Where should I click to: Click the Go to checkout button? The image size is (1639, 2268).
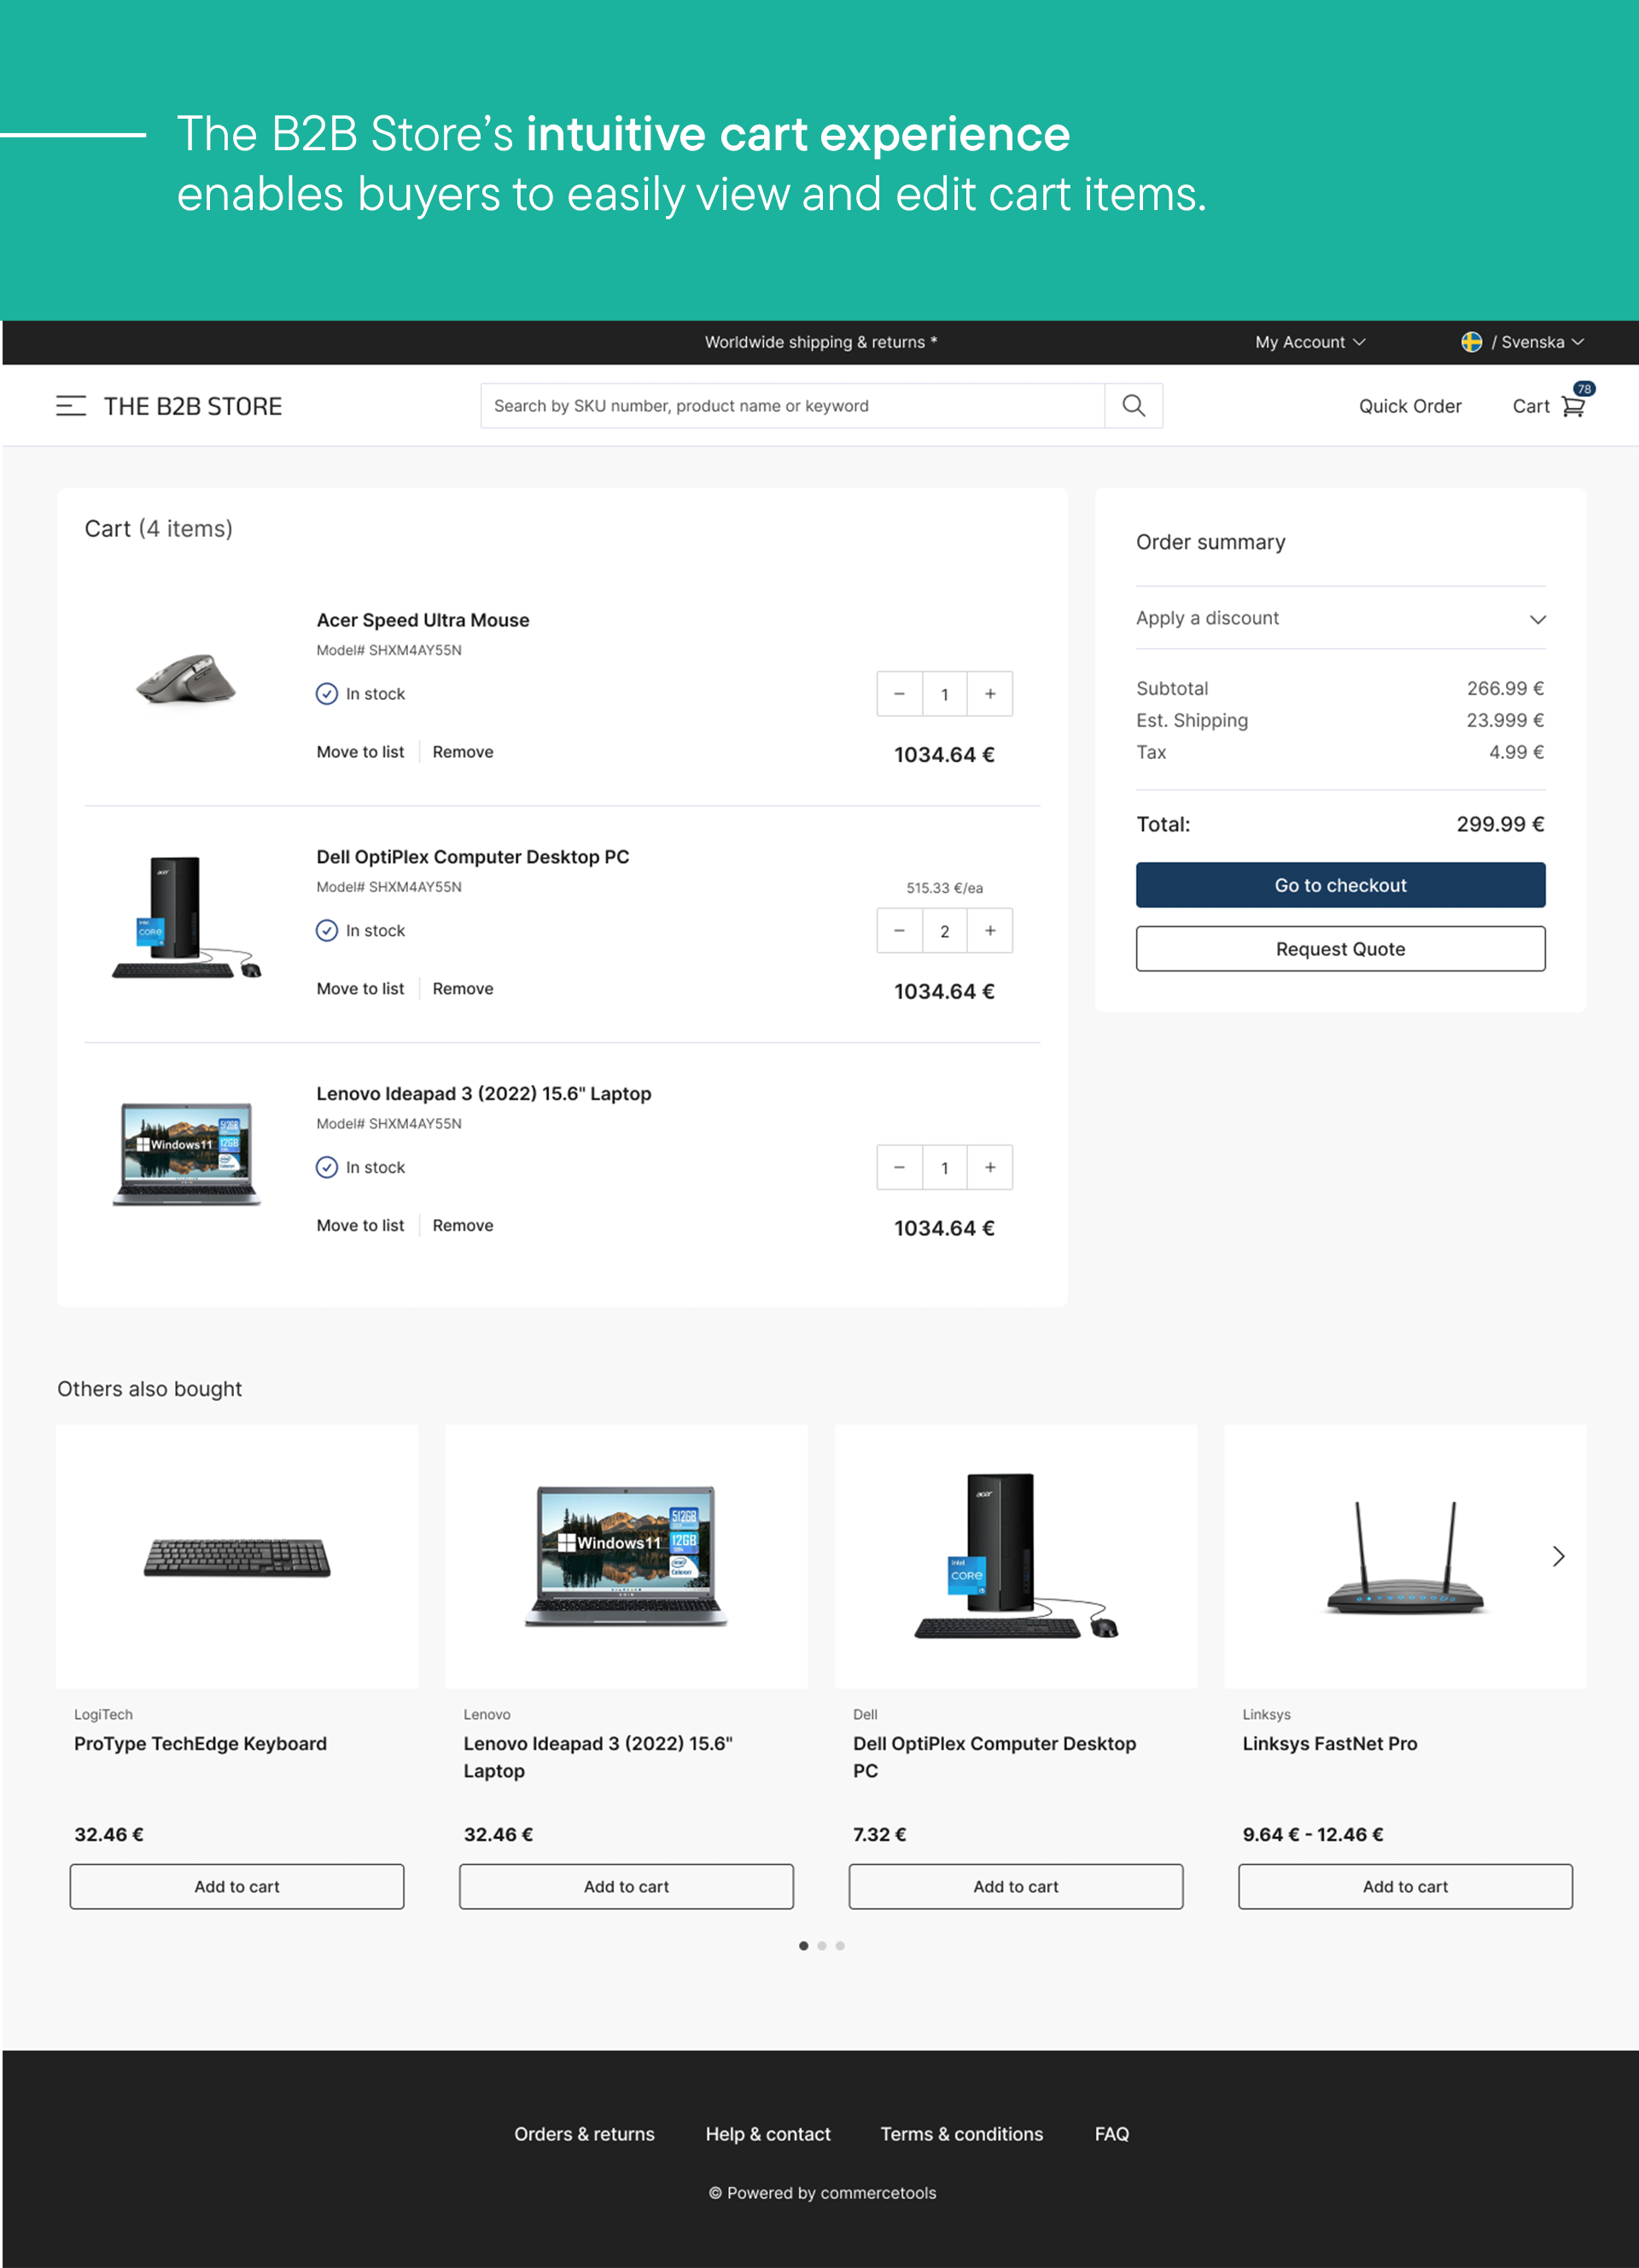(x=1340, y=884)
